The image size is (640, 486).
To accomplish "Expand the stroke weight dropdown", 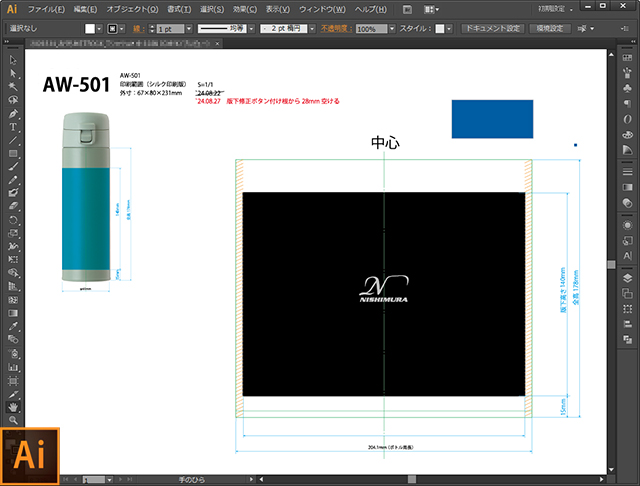I will click(189, 29).
